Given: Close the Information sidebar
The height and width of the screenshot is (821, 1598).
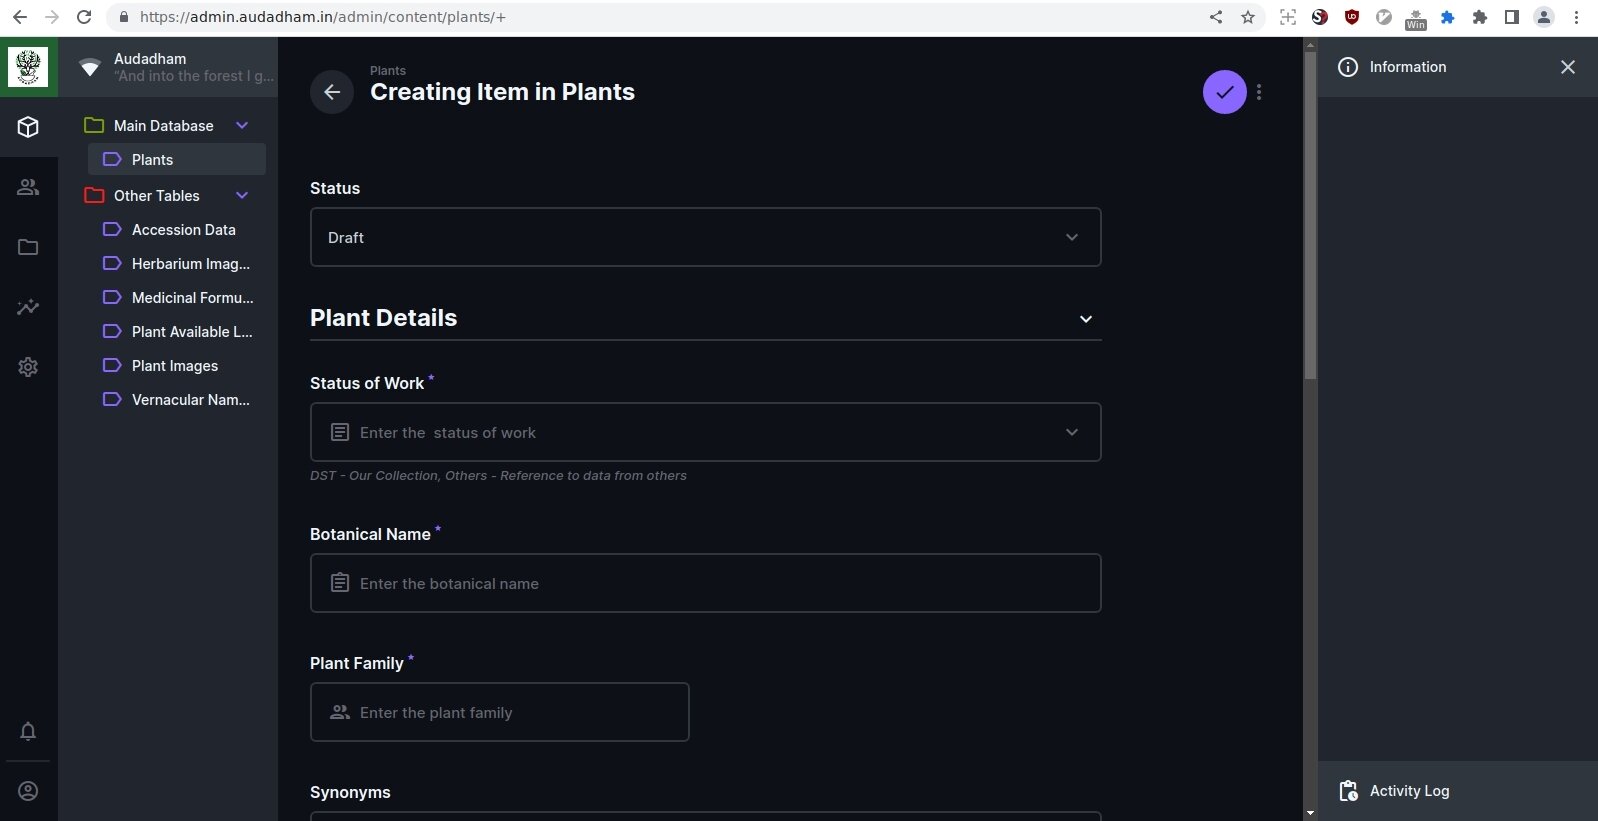Looking at the screenshot, I should click(1567, 67).
